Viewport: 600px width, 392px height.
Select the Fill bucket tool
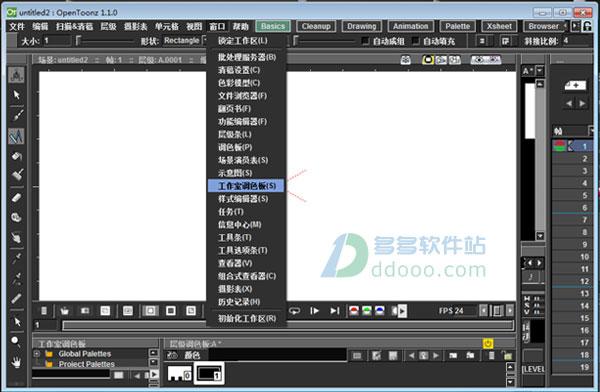(x=16, y=156)
